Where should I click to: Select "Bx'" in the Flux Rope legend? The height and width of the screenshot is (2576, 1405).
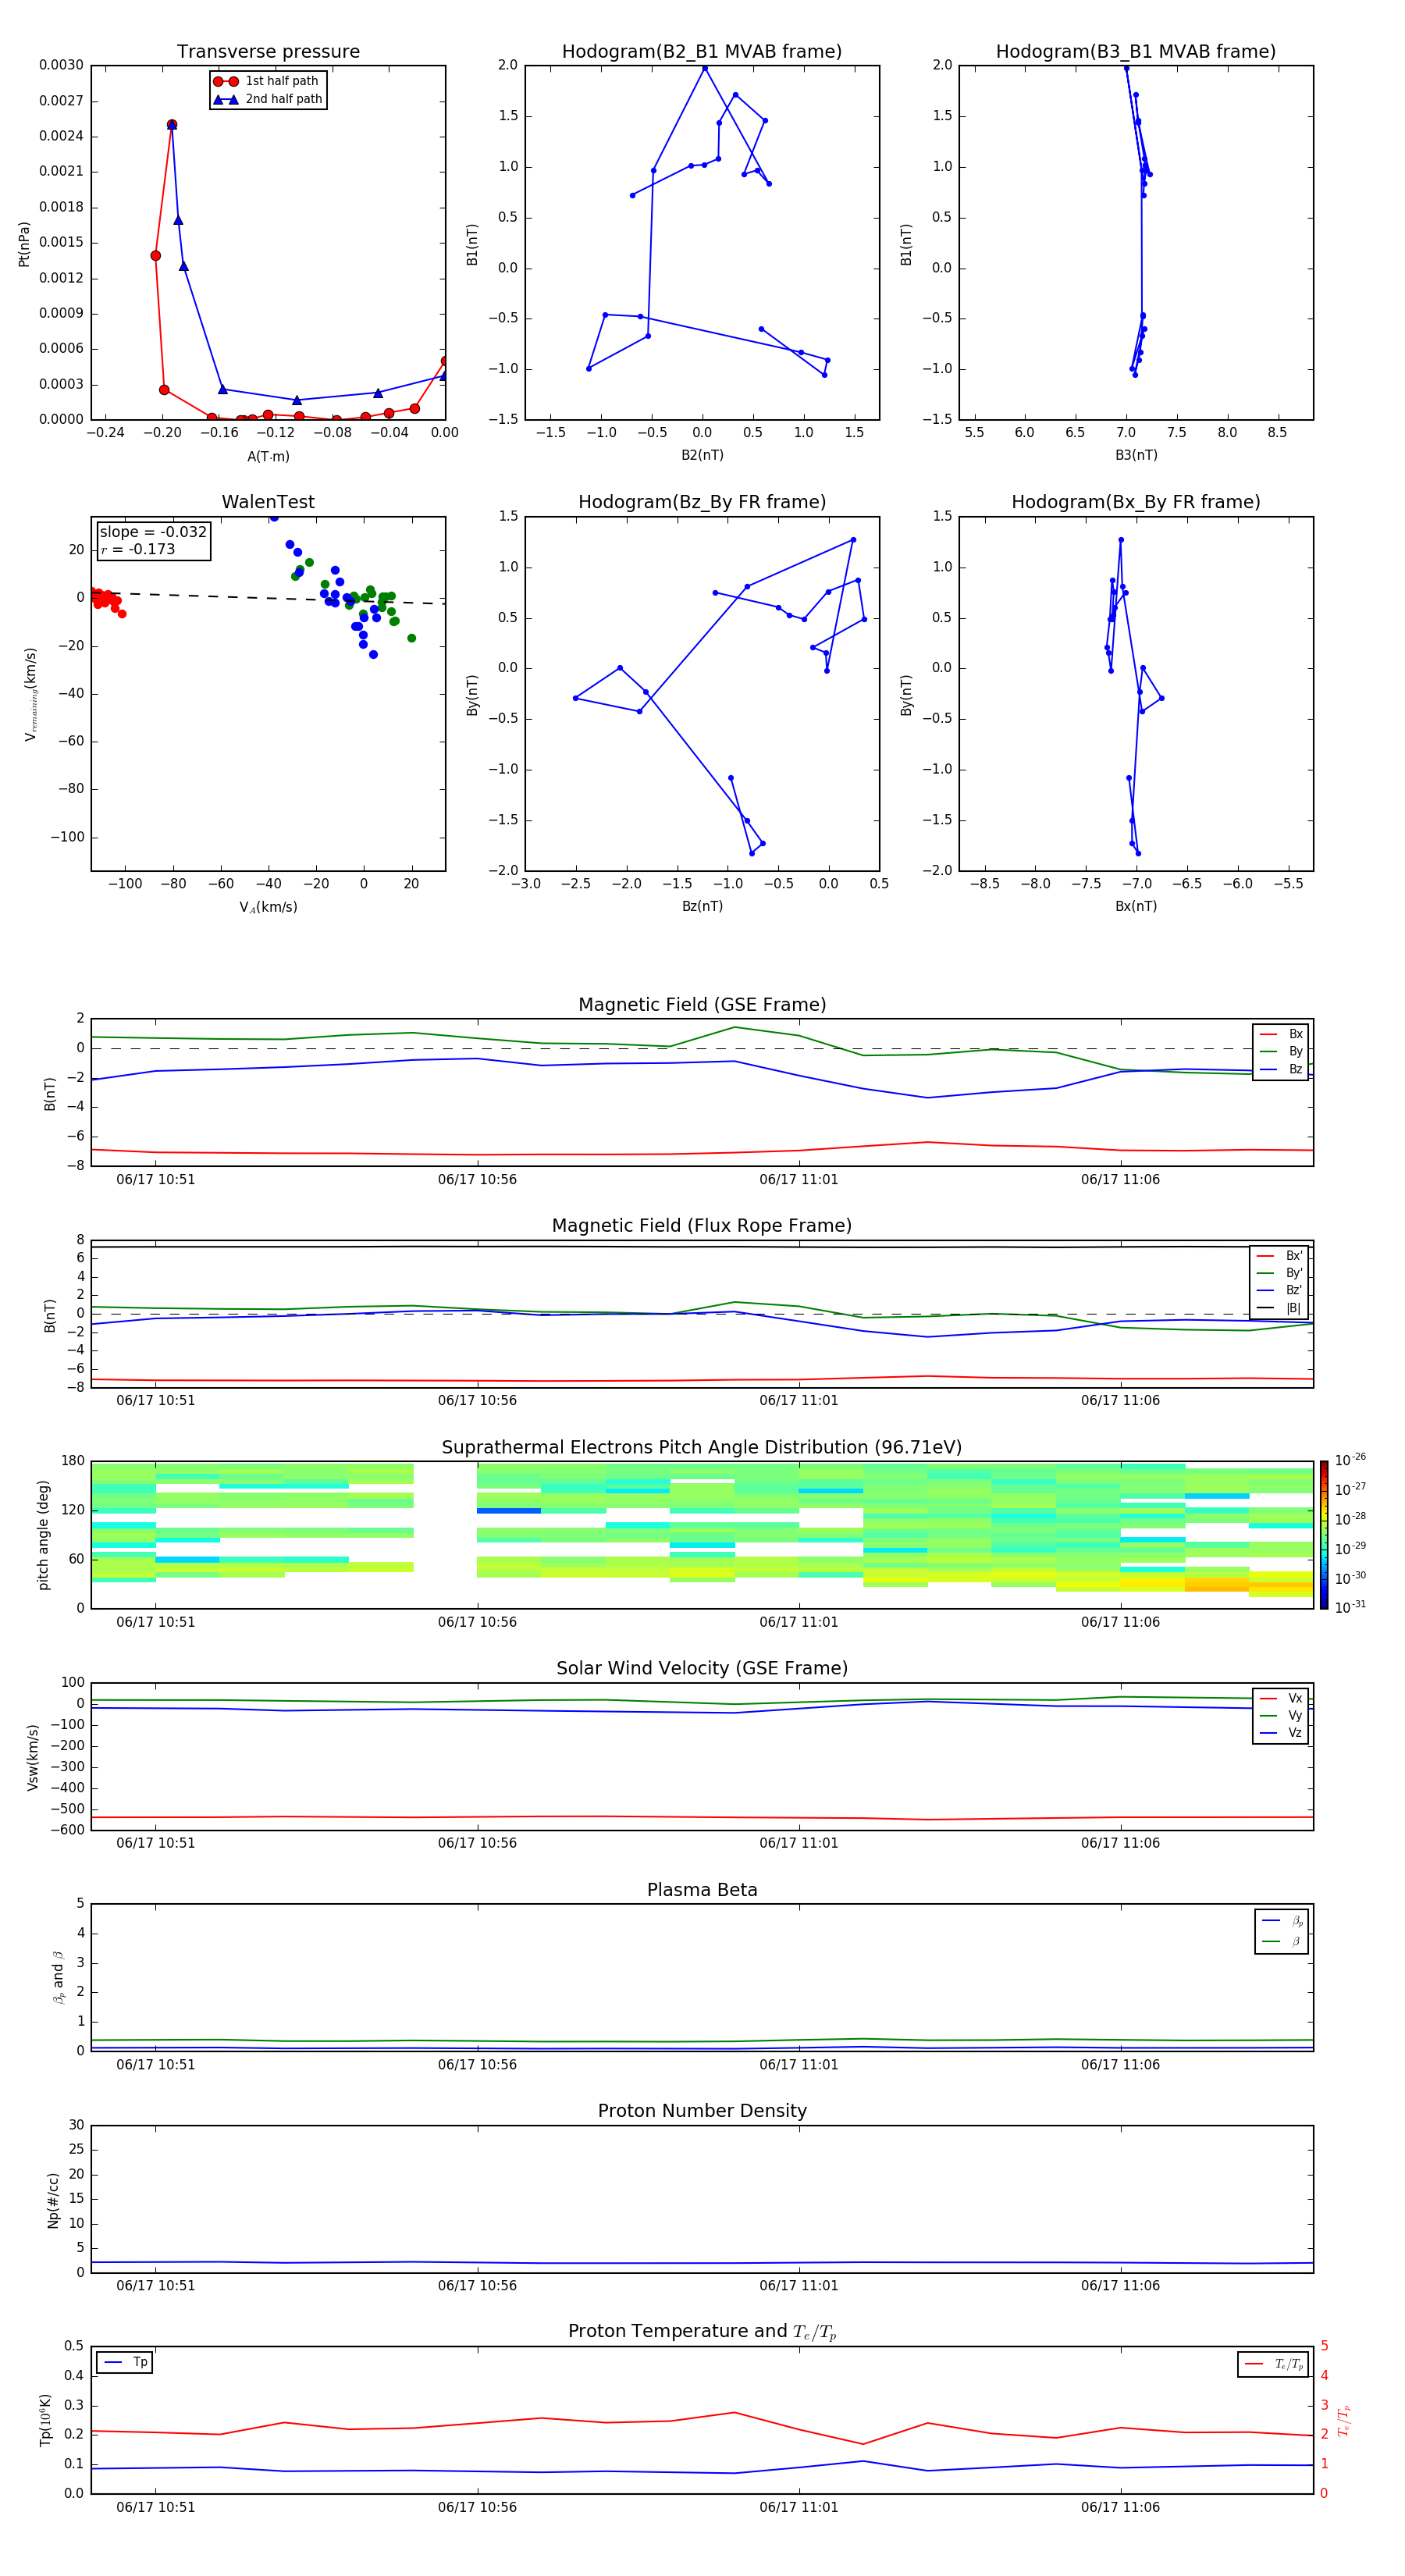1280,1256
